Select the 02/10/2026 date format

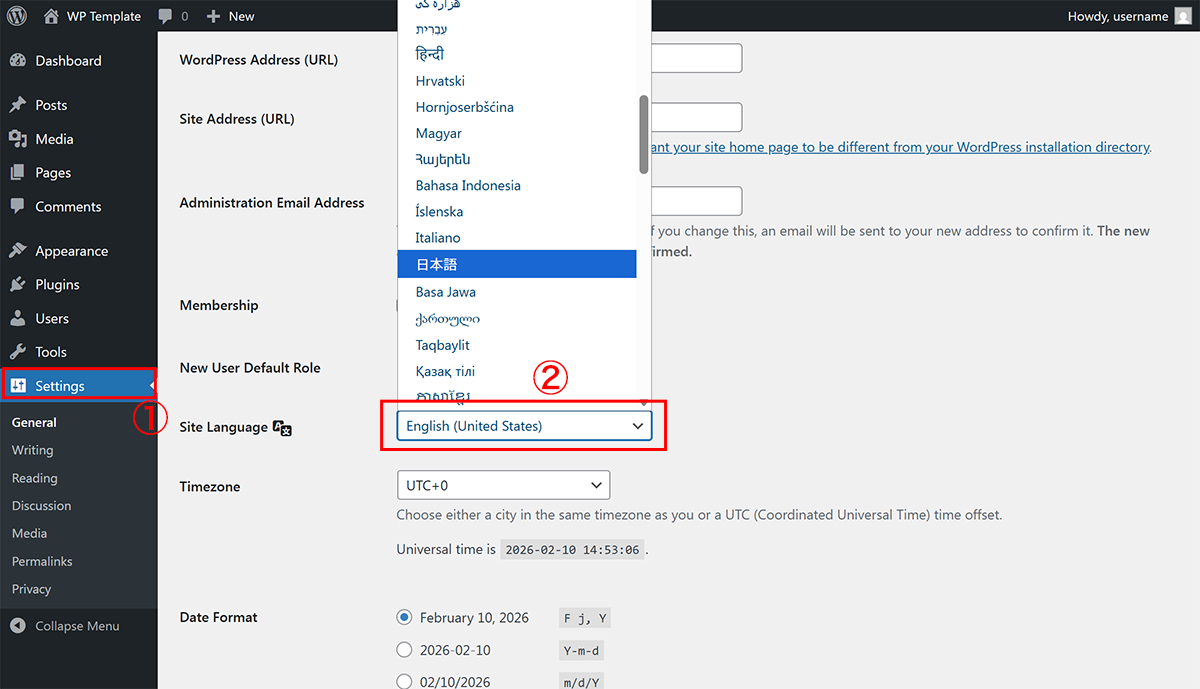[404, 681]
